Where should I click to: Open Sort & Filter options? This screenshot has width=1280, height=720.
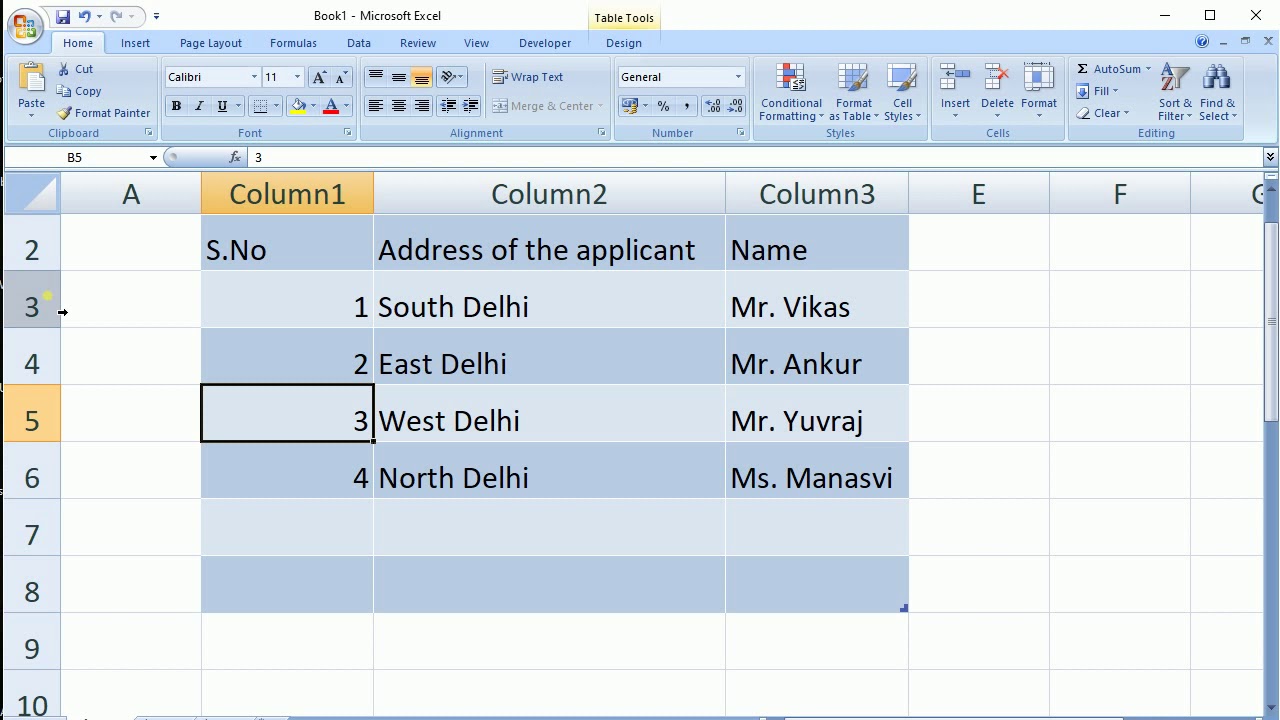(1175, 93)
